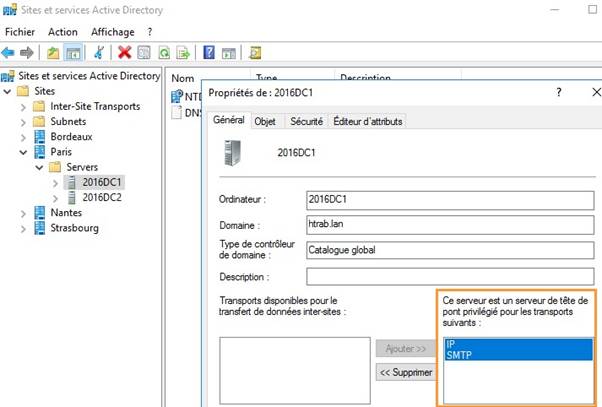Click the Ajouter >> button
This screenshot has height=407, width=602.
406,349
